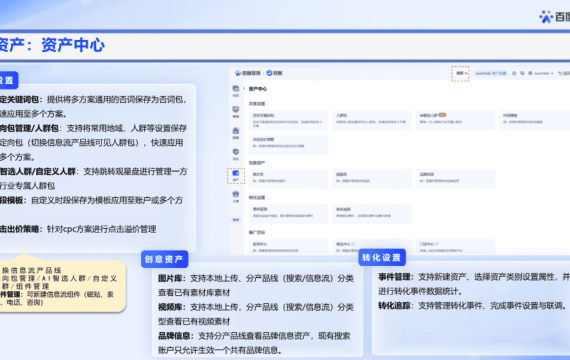Open the 搜索 product-line dropdown in the header
This screenshot has height=360, width=570.
tap(462, 73)
